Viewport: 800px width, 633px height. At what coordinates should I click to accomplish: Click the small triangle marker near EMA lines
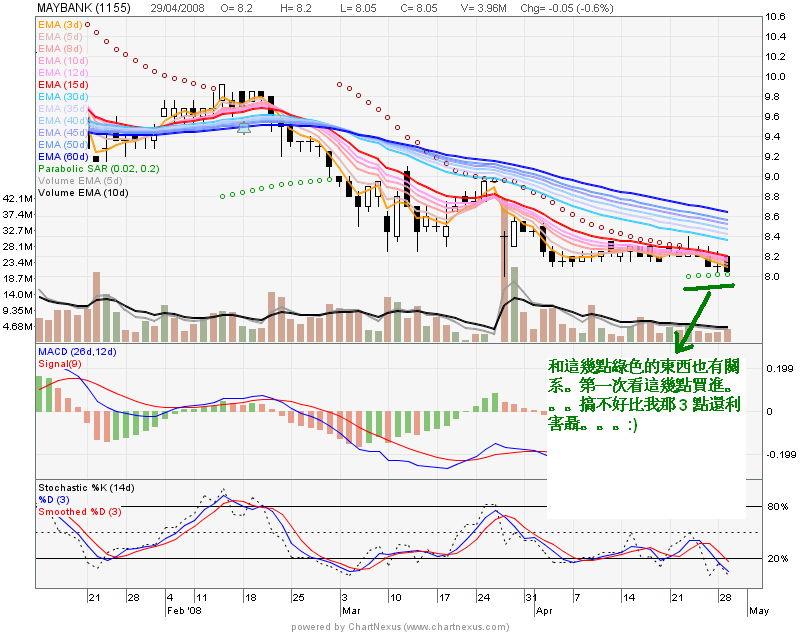244,127
